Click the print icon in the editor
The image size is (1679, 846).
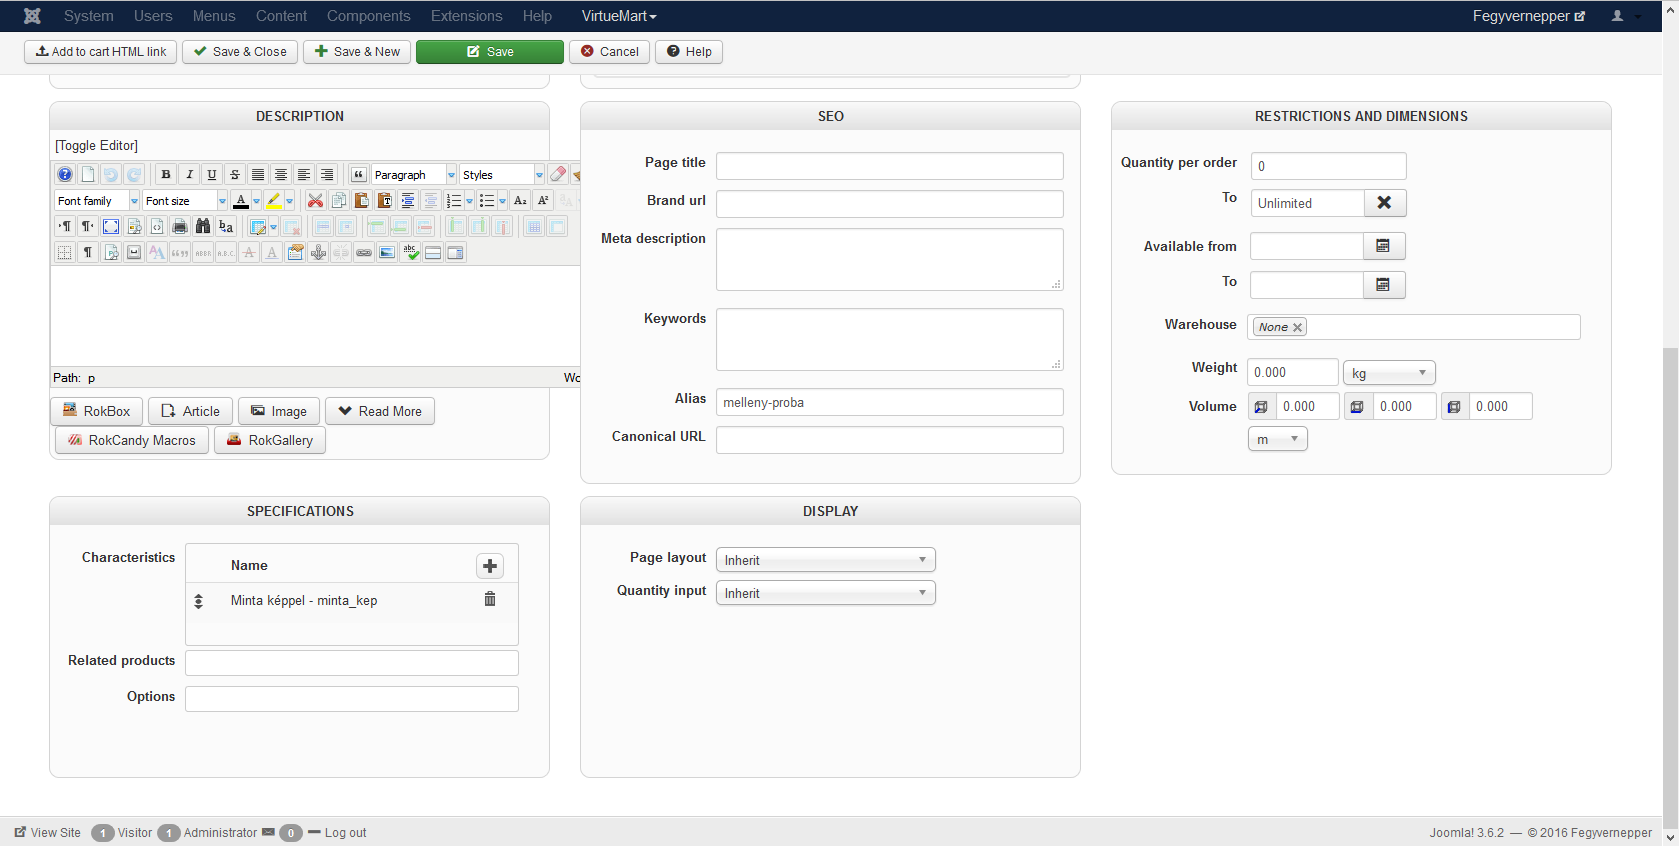point(180,227)
